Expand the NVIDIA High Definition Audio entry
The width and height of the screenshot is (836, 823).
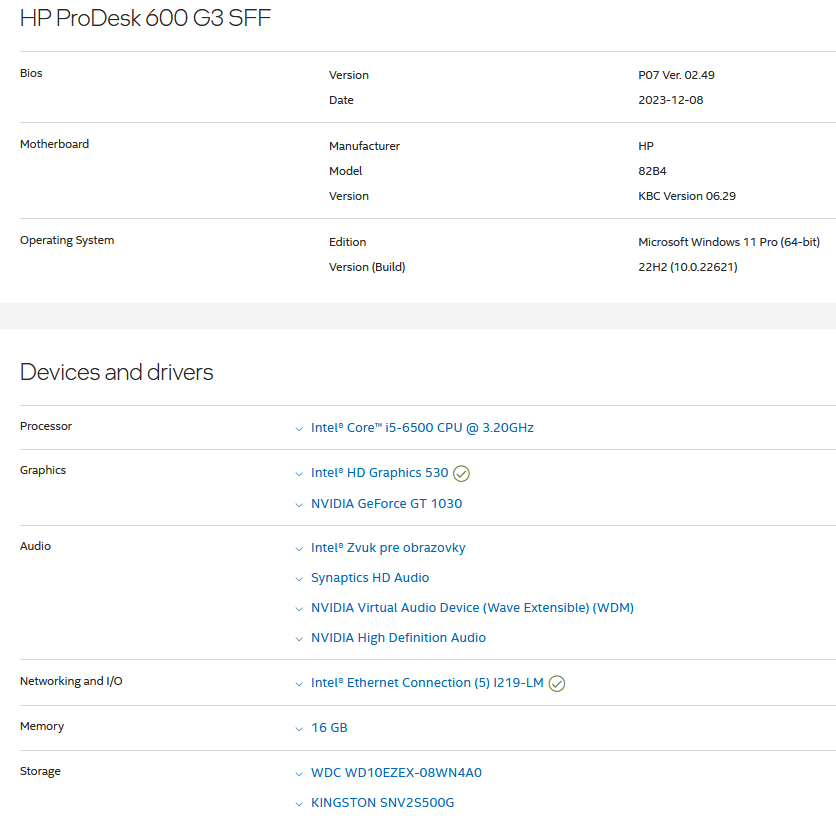(x=299, y=638)
